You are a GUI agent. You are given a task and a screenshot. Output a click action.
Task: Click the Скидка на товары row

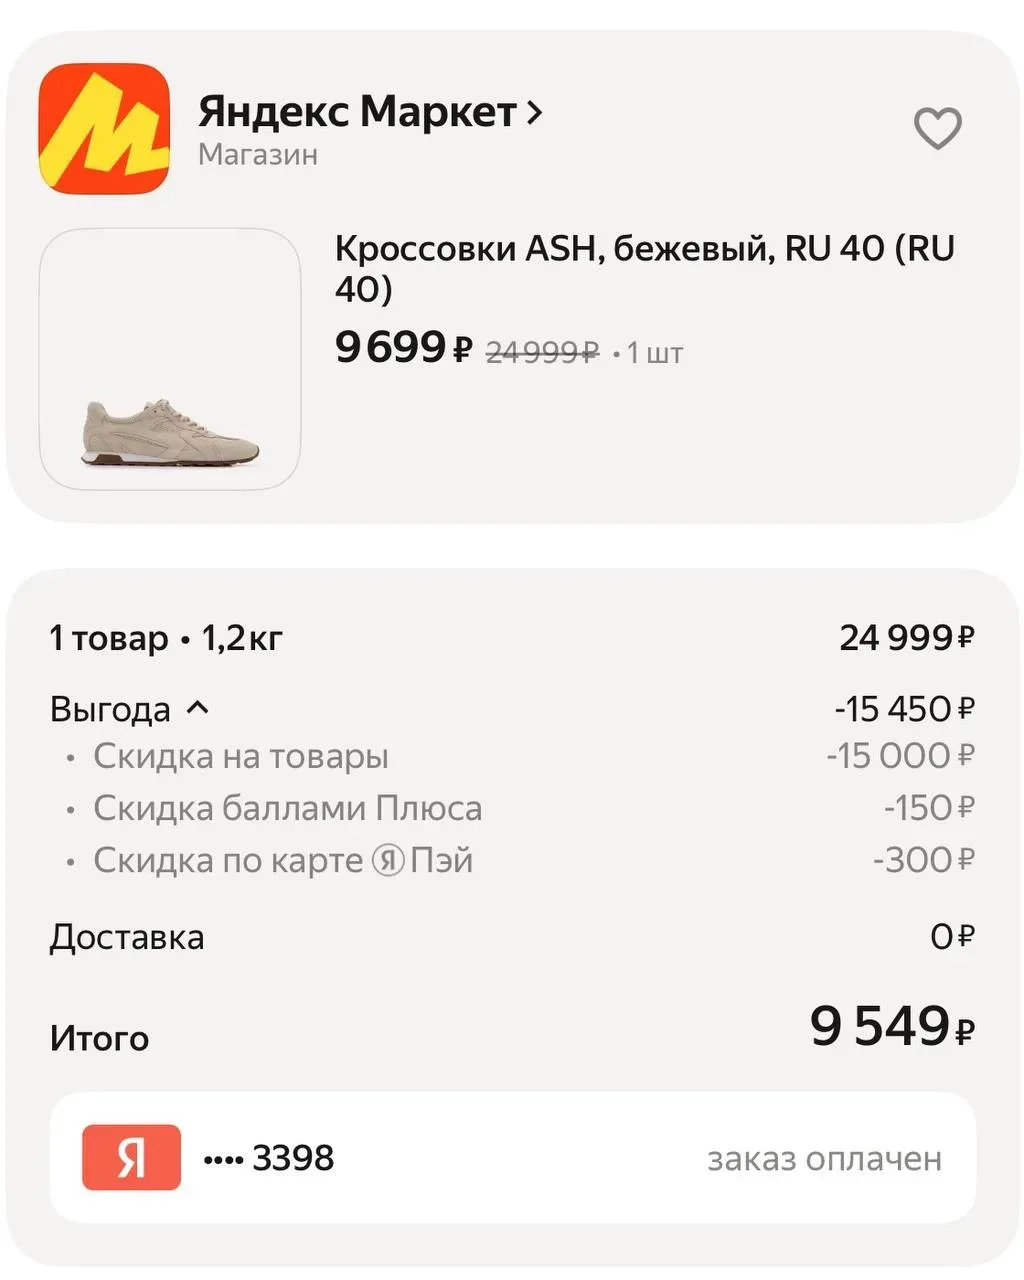pos(241,756)
